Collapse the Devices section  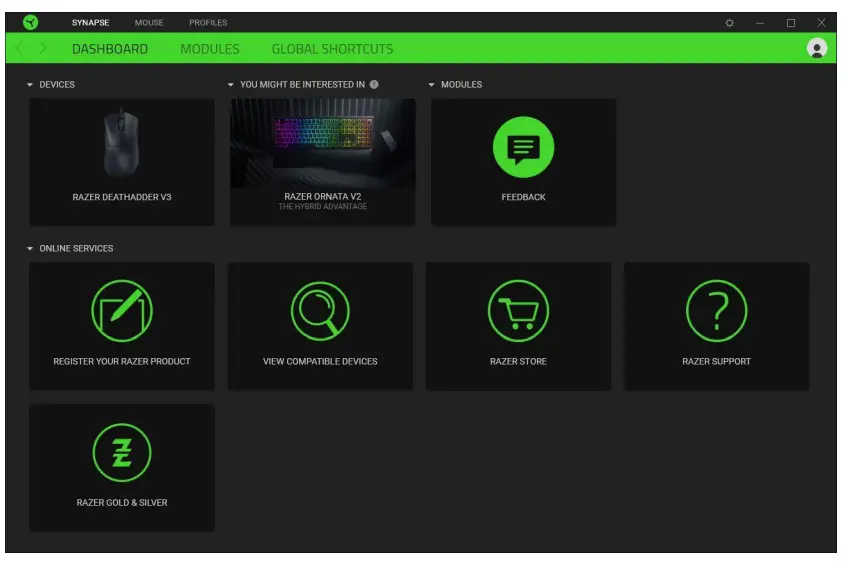tap(30, 85)
